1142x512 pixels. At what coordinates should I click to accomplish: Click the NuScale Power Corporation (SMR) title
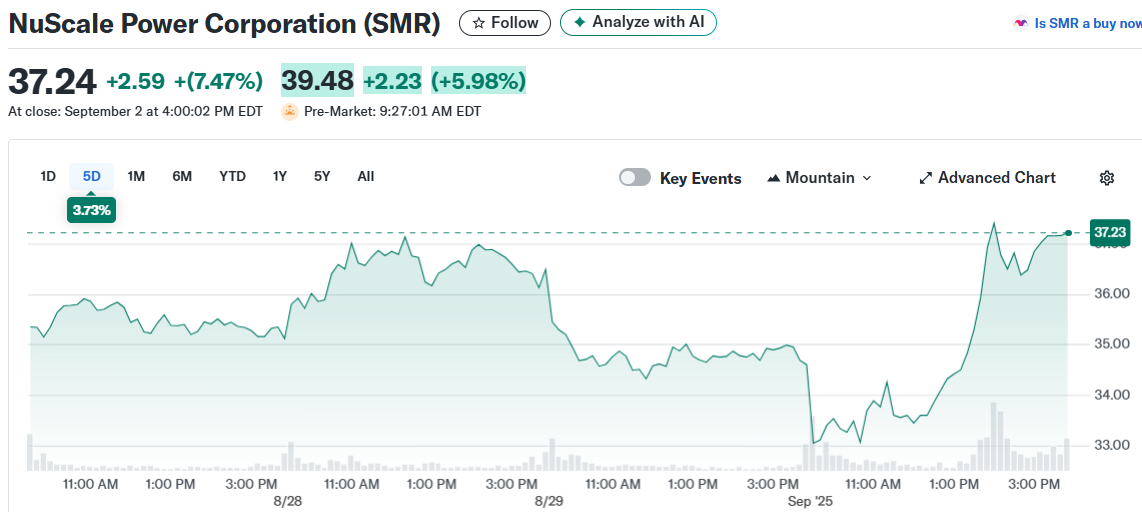click(x=224, y=24)
